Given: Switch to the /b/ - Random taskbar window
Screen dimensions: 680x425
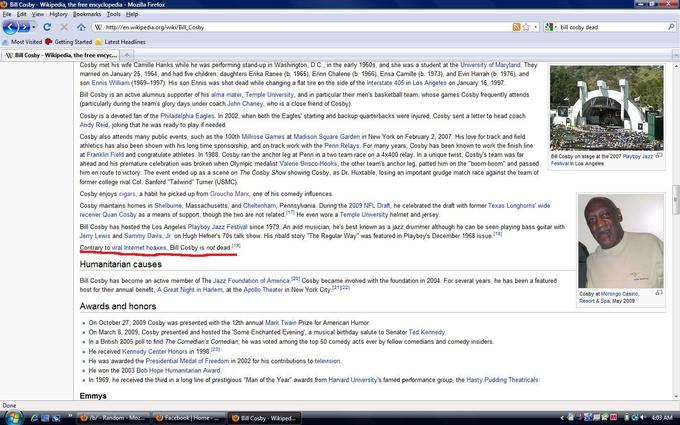Looking at the screenshot, I should (113, 418).
